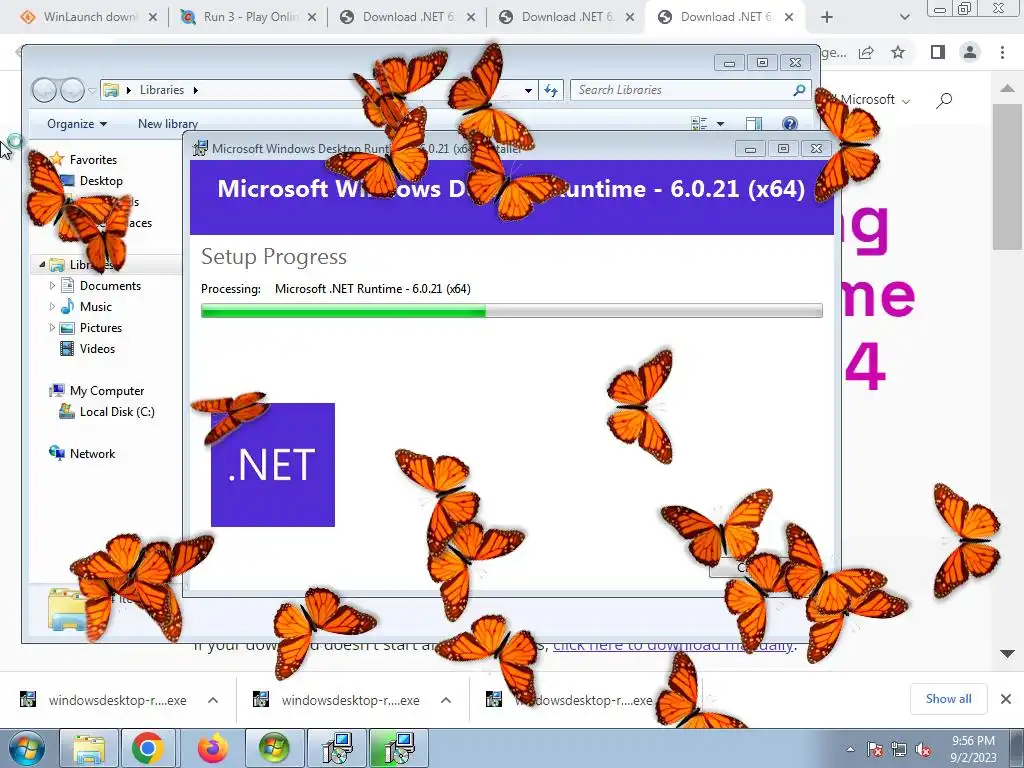
Task: Click the search magnifier on the Microsoft page
Action: (944, 101)
